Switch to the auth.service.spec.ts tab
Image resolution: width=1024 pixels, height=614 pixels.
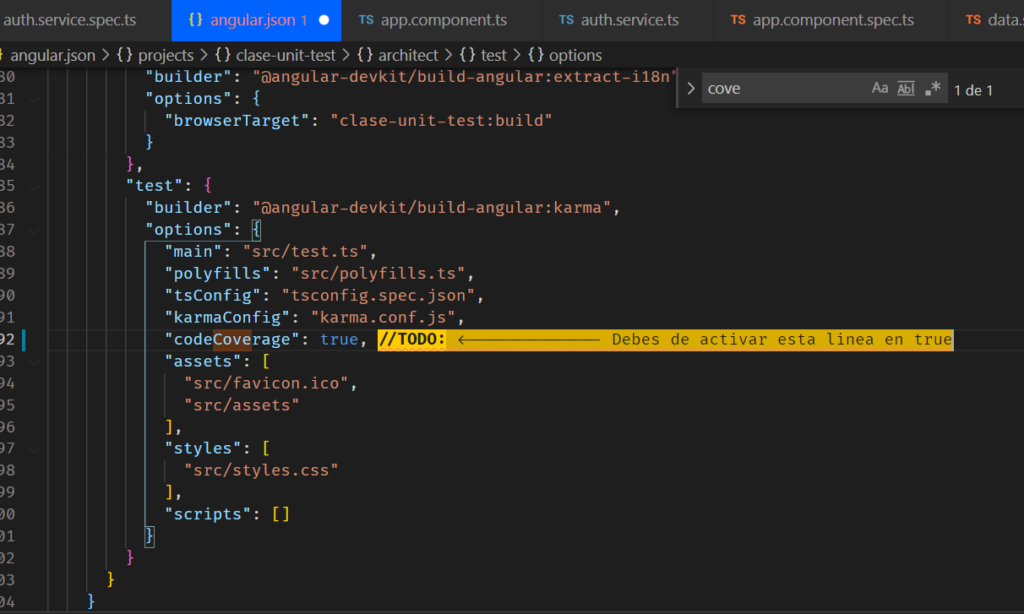(x=68, y=20)
